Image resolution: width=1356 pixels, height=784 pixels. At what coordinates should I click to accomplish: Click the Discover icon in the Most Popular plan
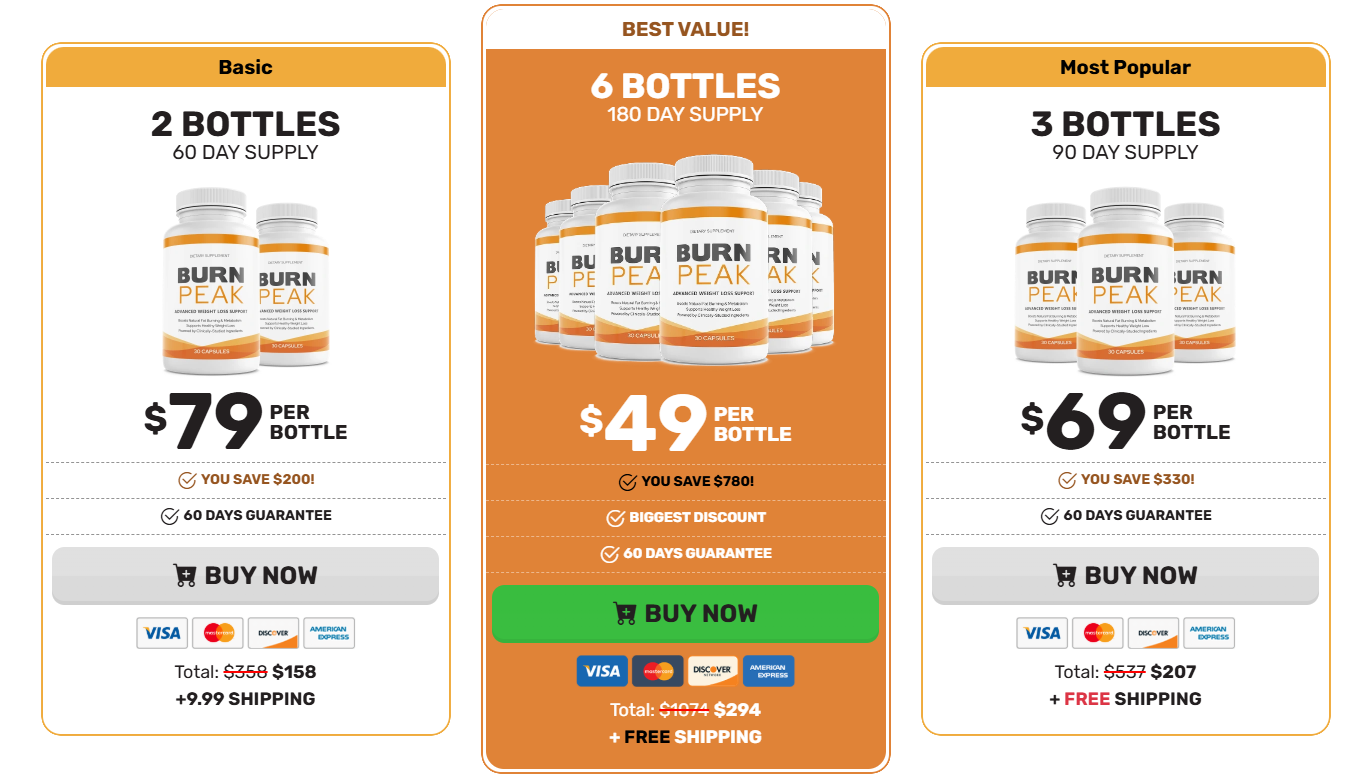[x=1153, y=633]
